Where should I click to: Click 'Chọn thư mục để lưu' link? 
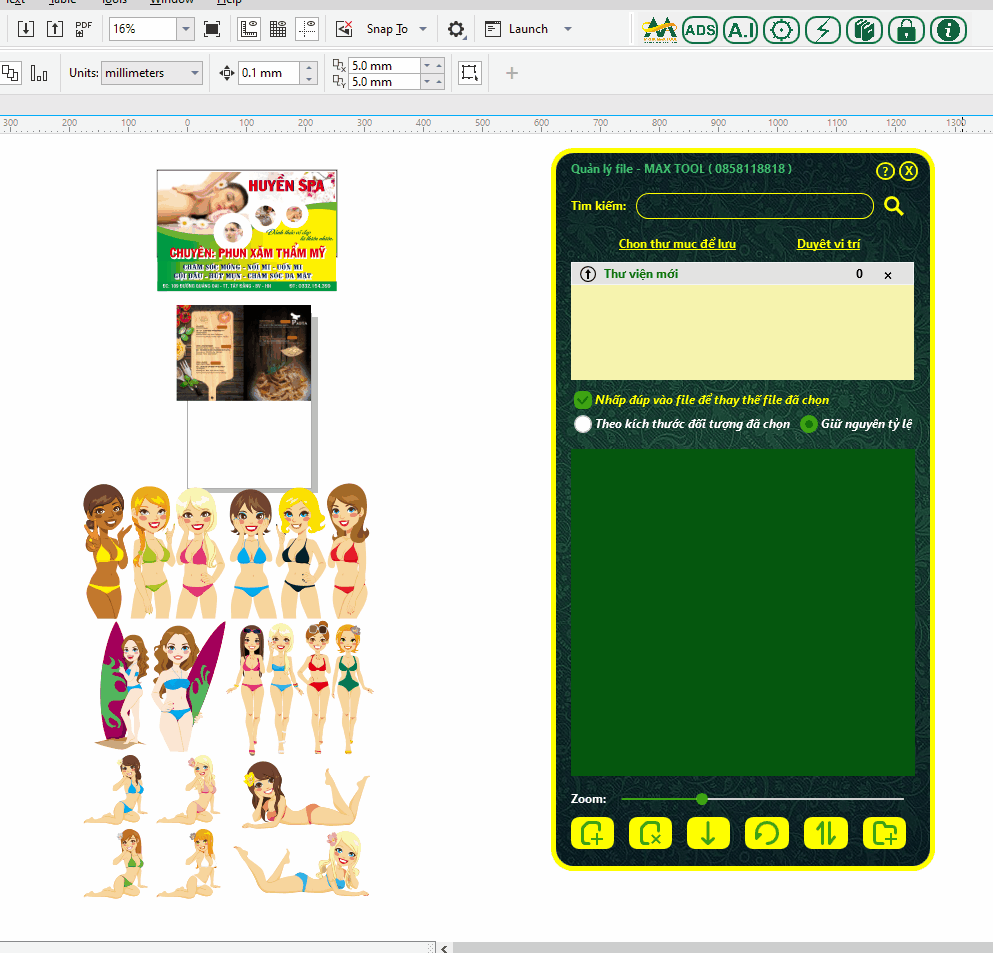point(677,244)
